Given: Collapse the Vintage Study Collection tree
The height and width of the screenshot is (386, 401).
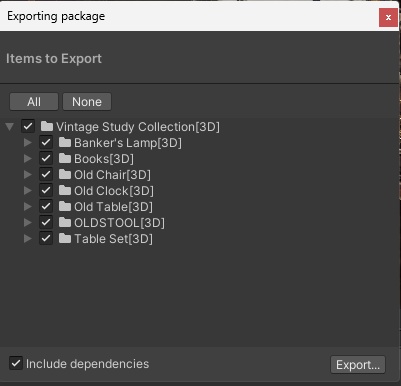Looking at the screenshot, I should coord(10,127).
